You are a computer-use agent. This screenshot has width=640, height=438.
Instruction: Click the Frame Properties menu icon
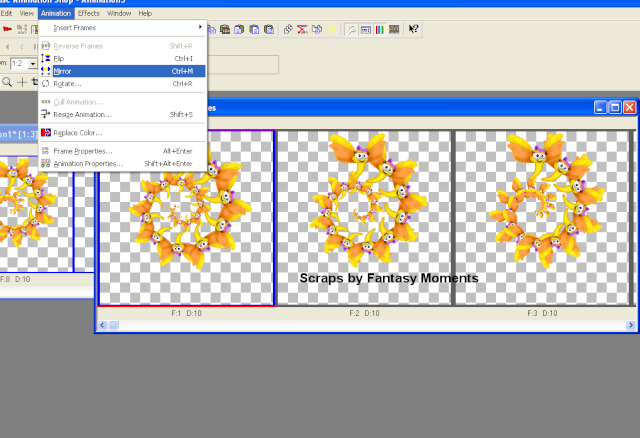coord(46,151)
